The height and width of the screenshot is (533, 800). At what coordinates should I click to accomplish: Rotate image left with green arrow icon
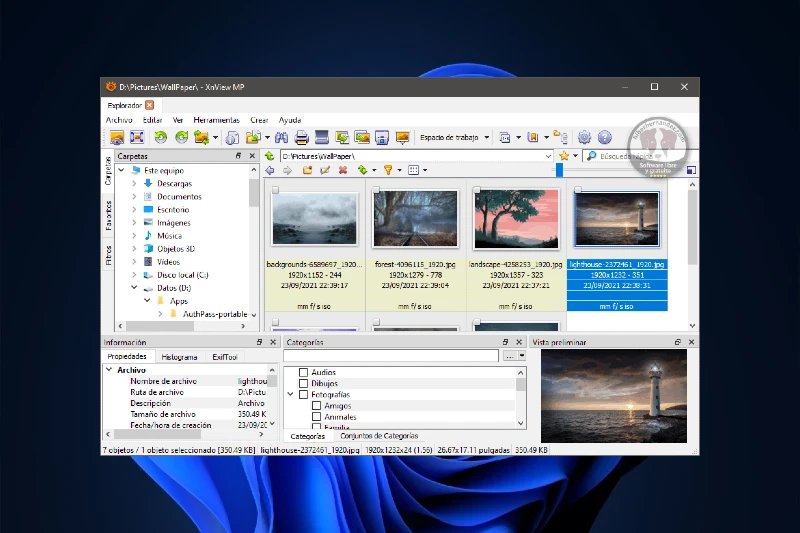pos(160,137)
